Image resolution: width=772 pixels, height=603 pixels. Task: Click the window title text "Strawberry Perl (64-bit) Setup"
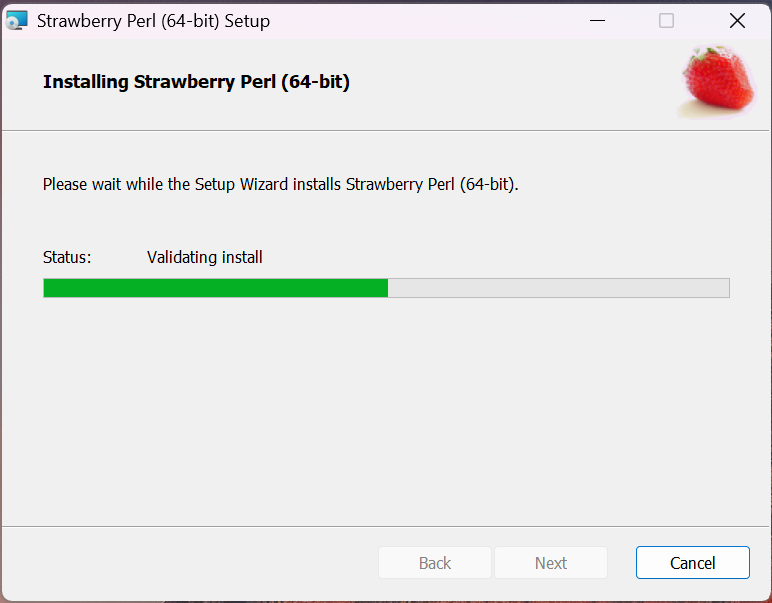[153, 20]
